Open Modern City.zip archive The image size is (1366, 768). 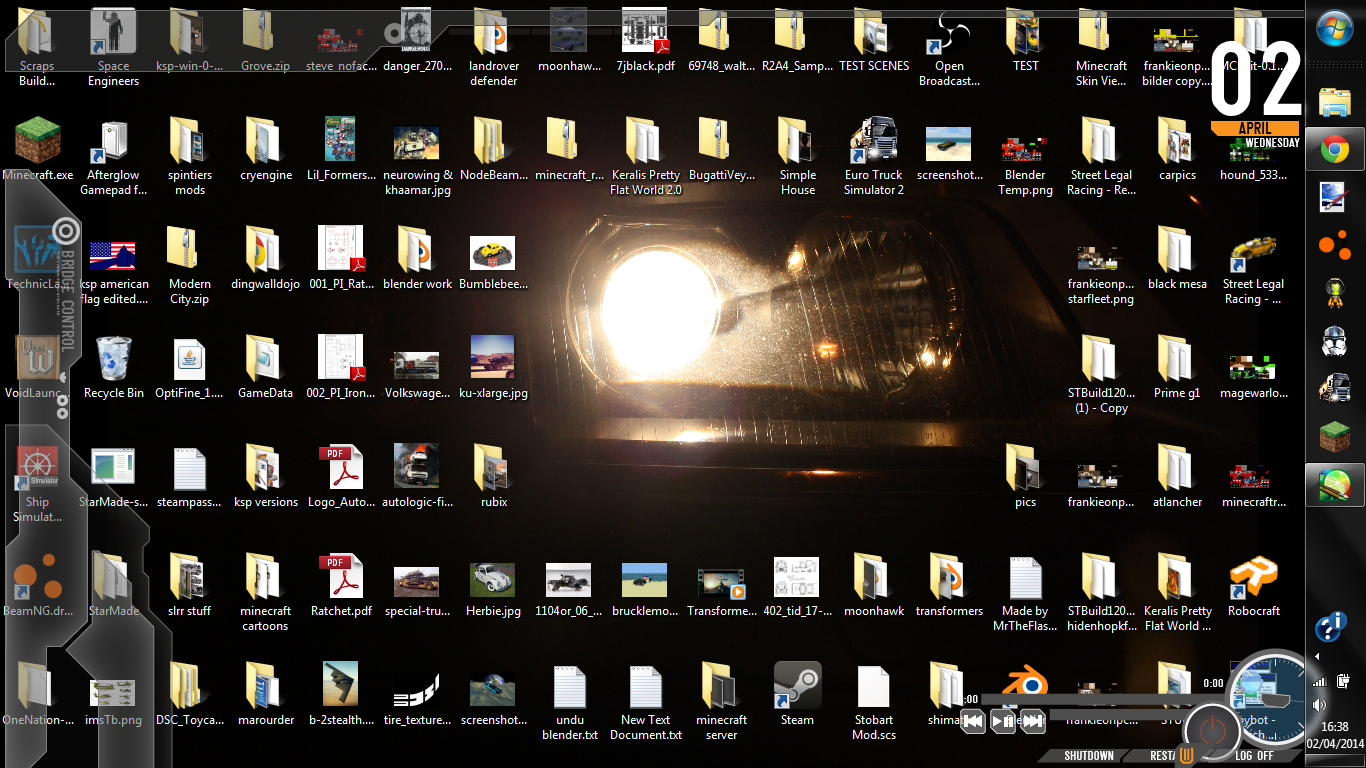[189, 267]
